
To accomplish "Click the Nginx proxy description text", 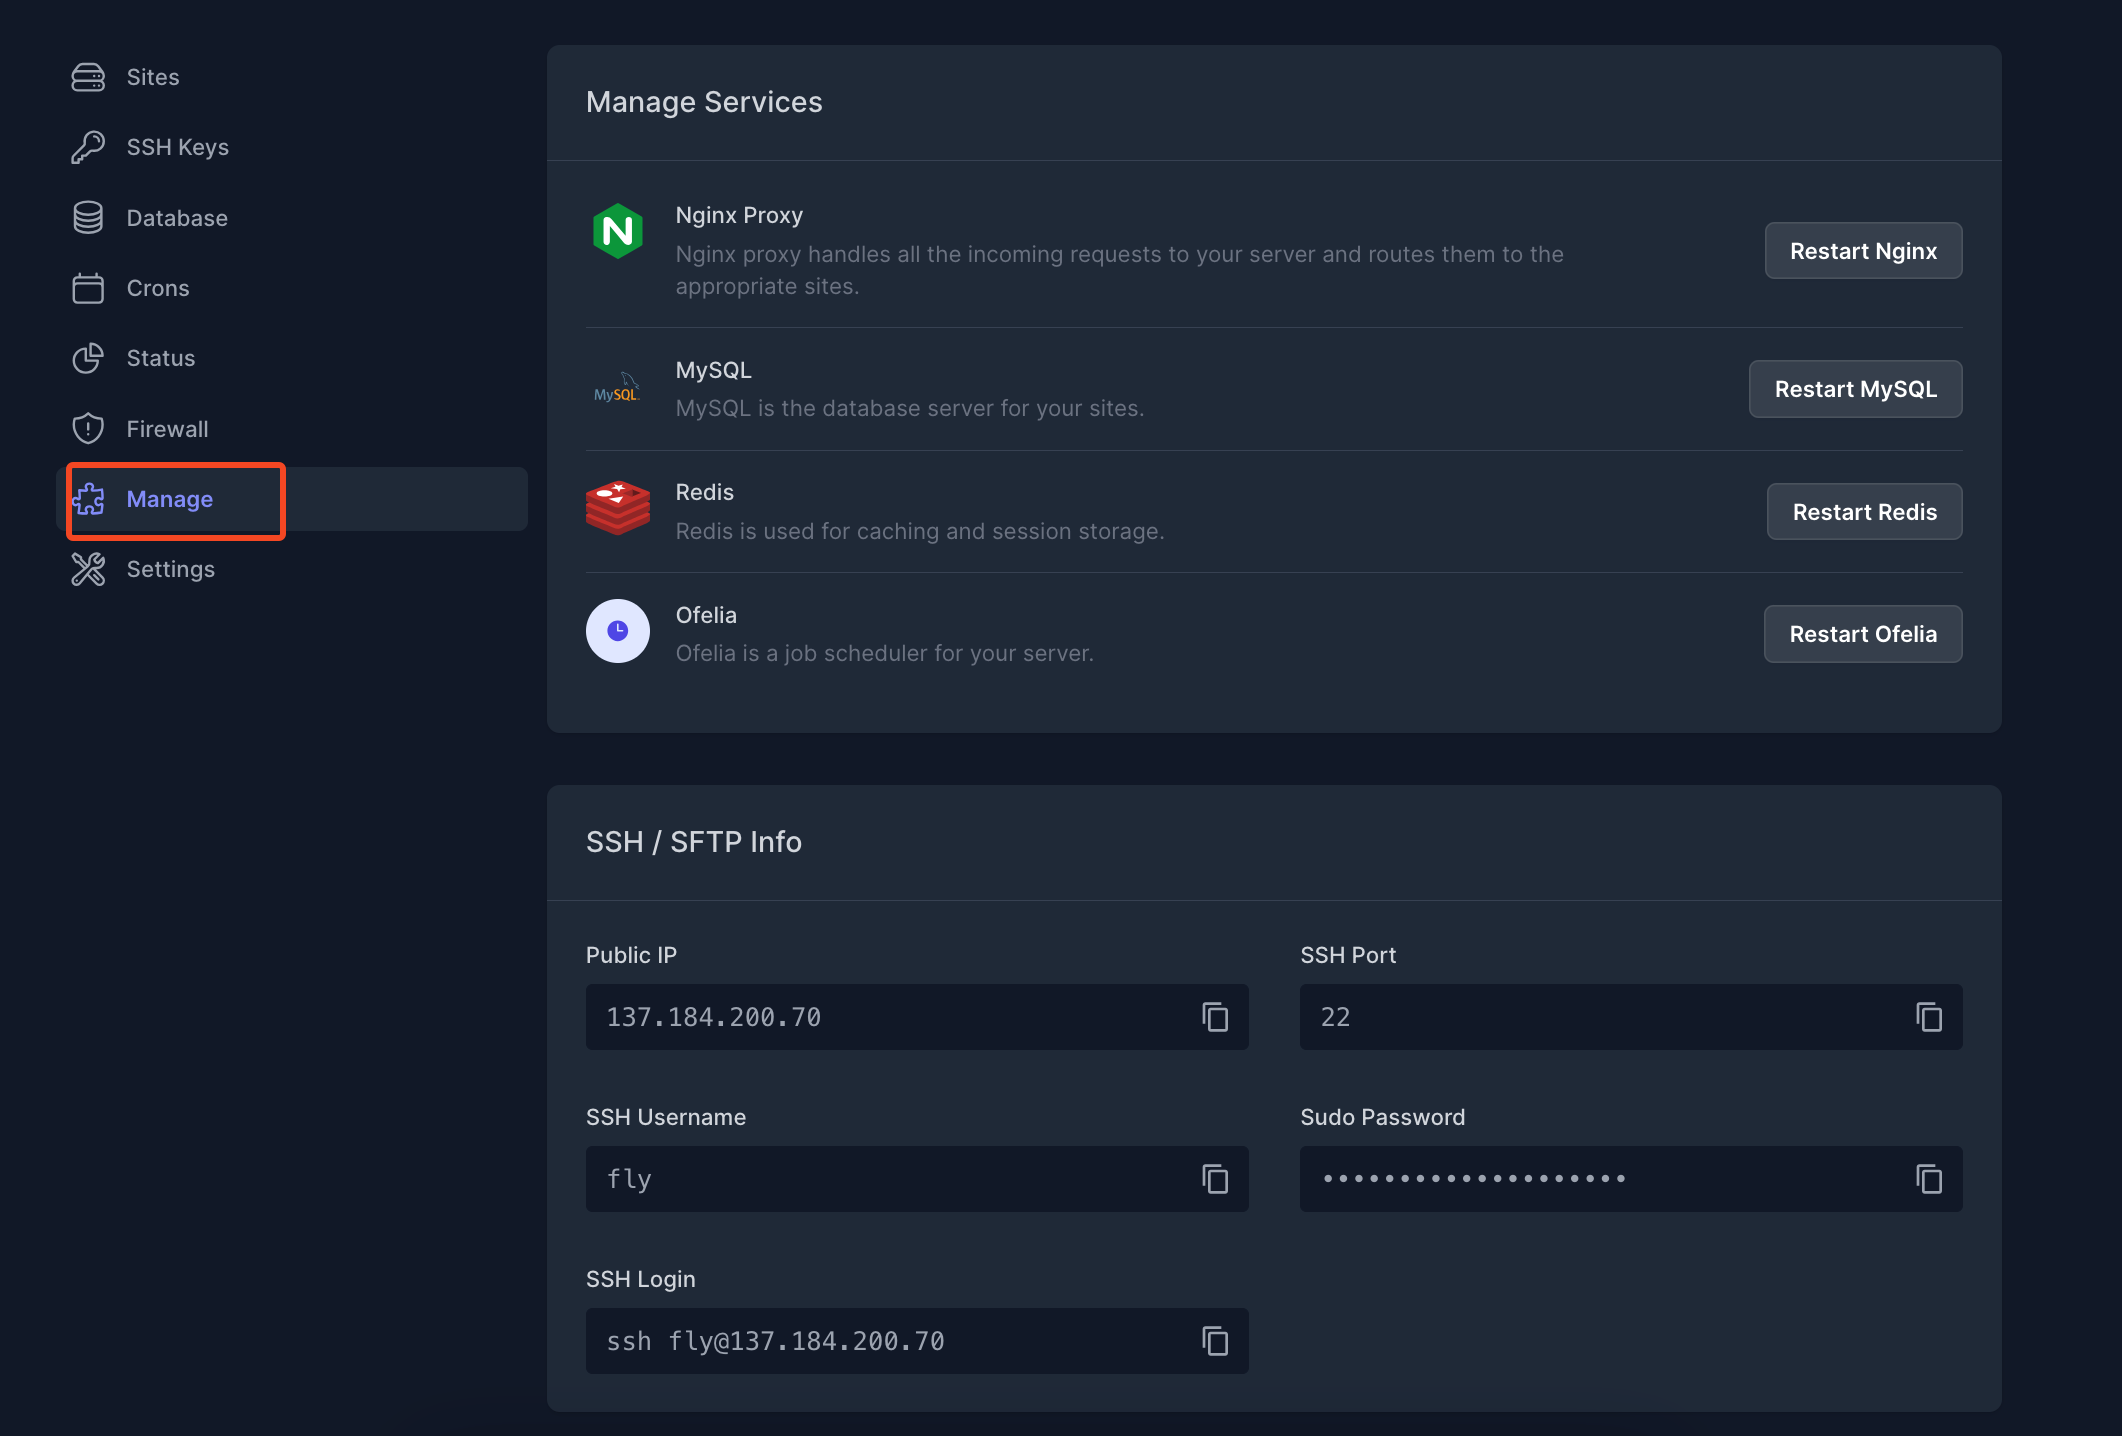I will 1120,270.
